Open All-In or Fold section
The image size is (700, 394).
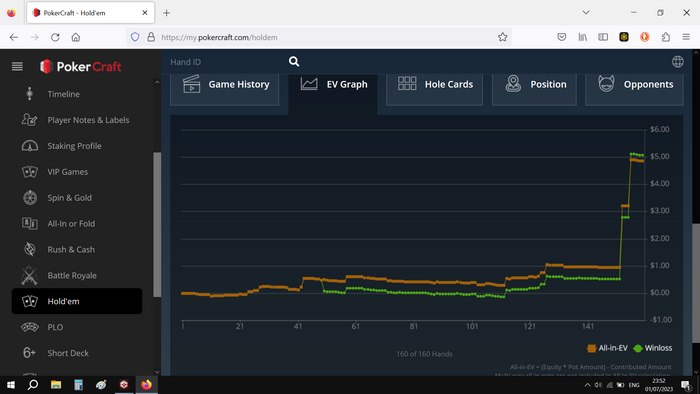(x=71, y=224)
